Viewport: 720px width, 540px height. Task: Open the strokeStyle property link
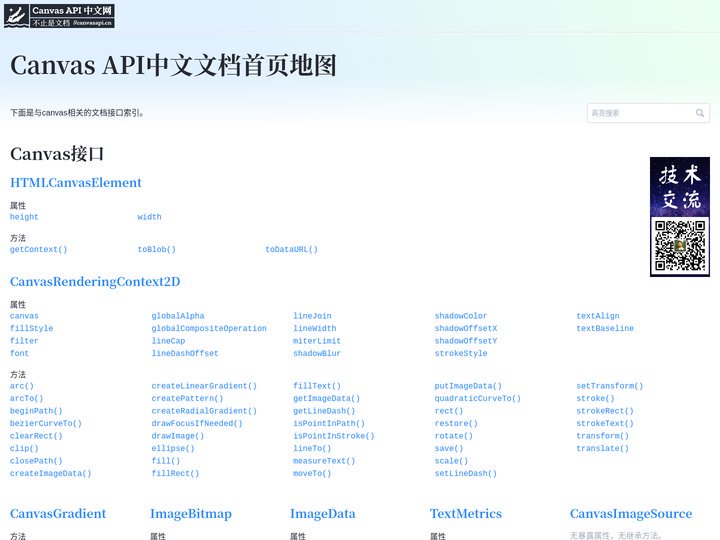(x=461, y=353)
